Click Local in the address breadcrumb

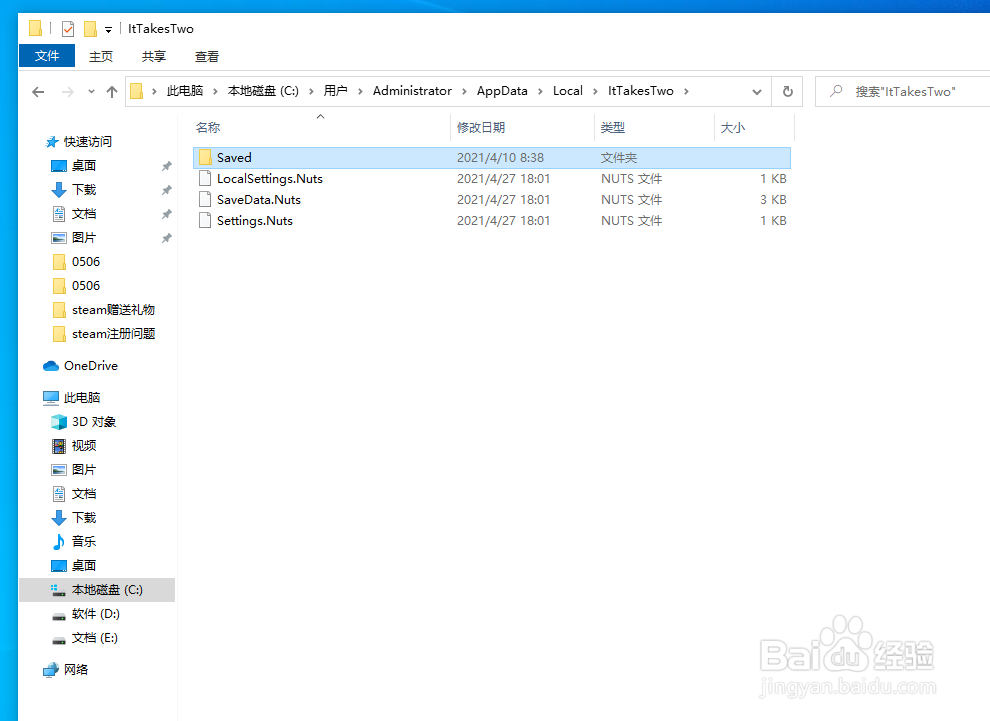(x=568, y=91)
